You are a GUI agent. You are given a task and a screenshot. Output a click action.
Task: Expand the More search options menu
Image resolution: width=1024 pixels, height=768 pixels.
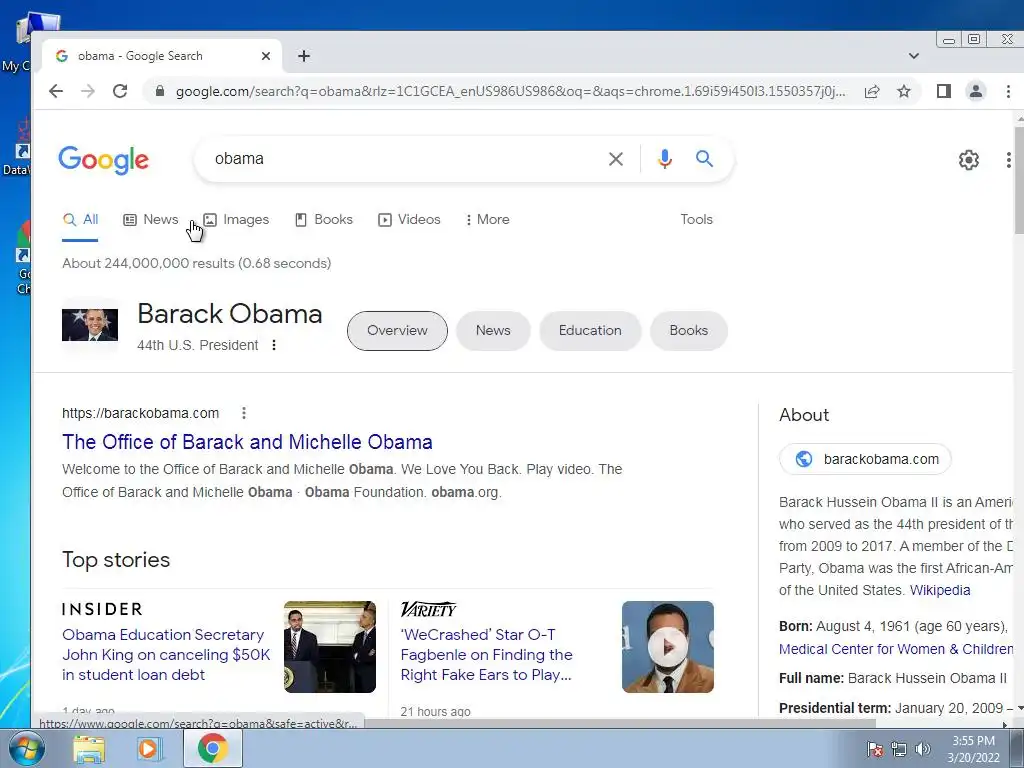coord(487,220)
